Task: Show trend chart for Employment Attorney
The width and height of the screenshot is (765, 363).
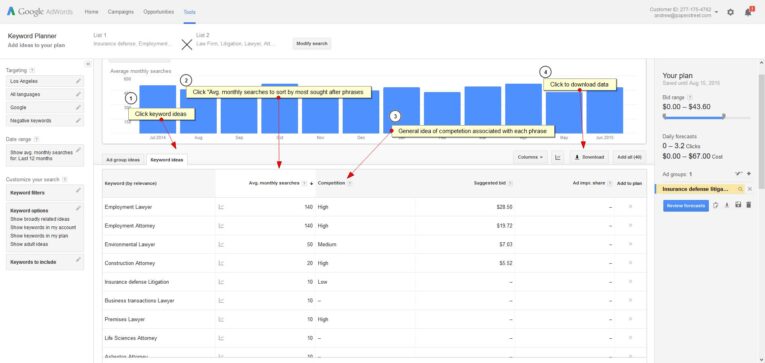Action: pos(221,226)
